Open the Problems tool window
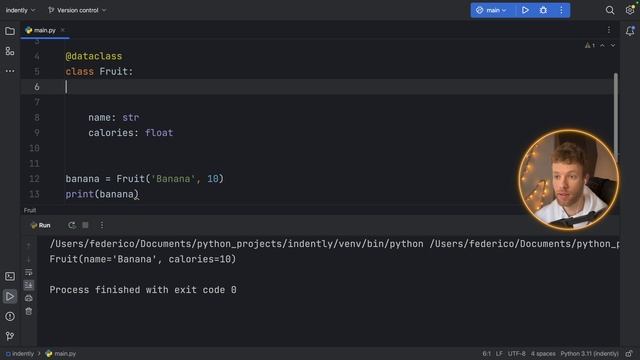 tap(10, 316)
